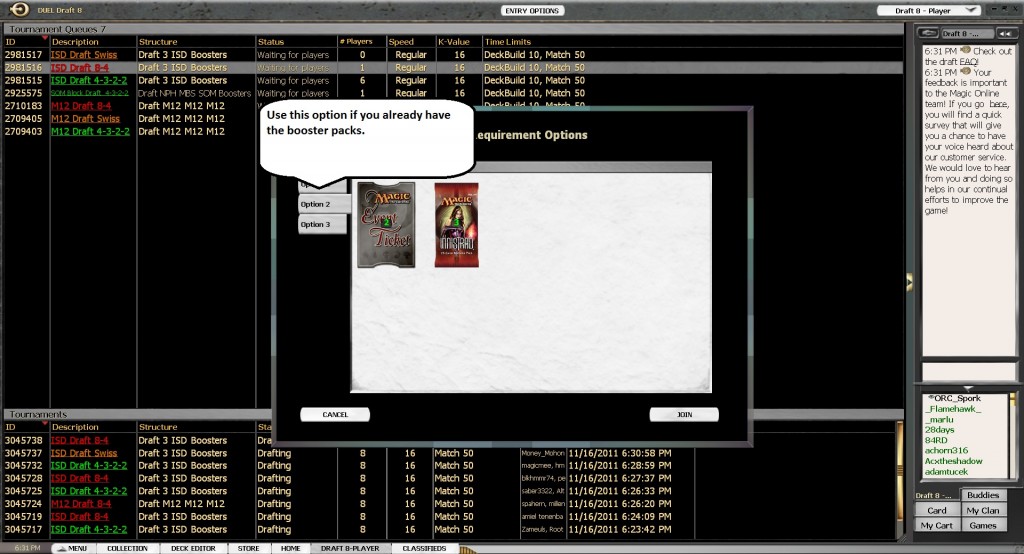The width and height of the screenshot is (1024, 554).
Task: Click the Entry Options button
Action: 532,10
